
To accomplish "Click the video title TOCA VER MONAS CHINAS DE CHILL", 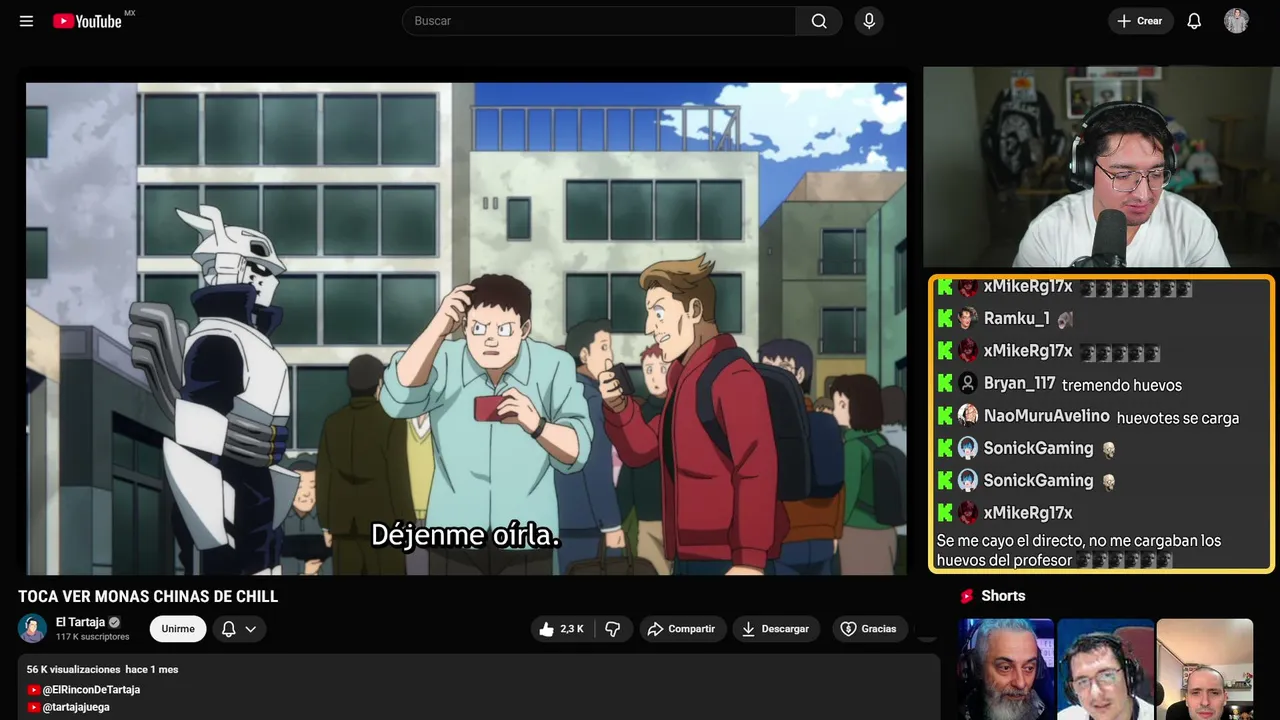I will click(148, 597).
